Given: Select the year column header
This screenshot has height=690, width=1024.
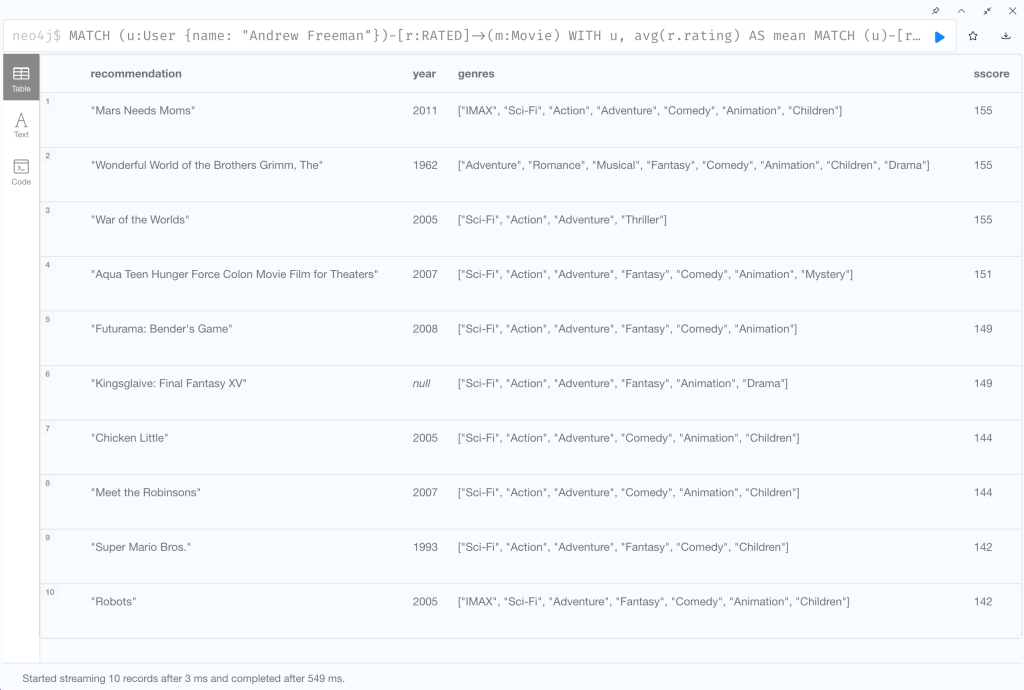Looking at the screenshot, I should click(424, 74).
